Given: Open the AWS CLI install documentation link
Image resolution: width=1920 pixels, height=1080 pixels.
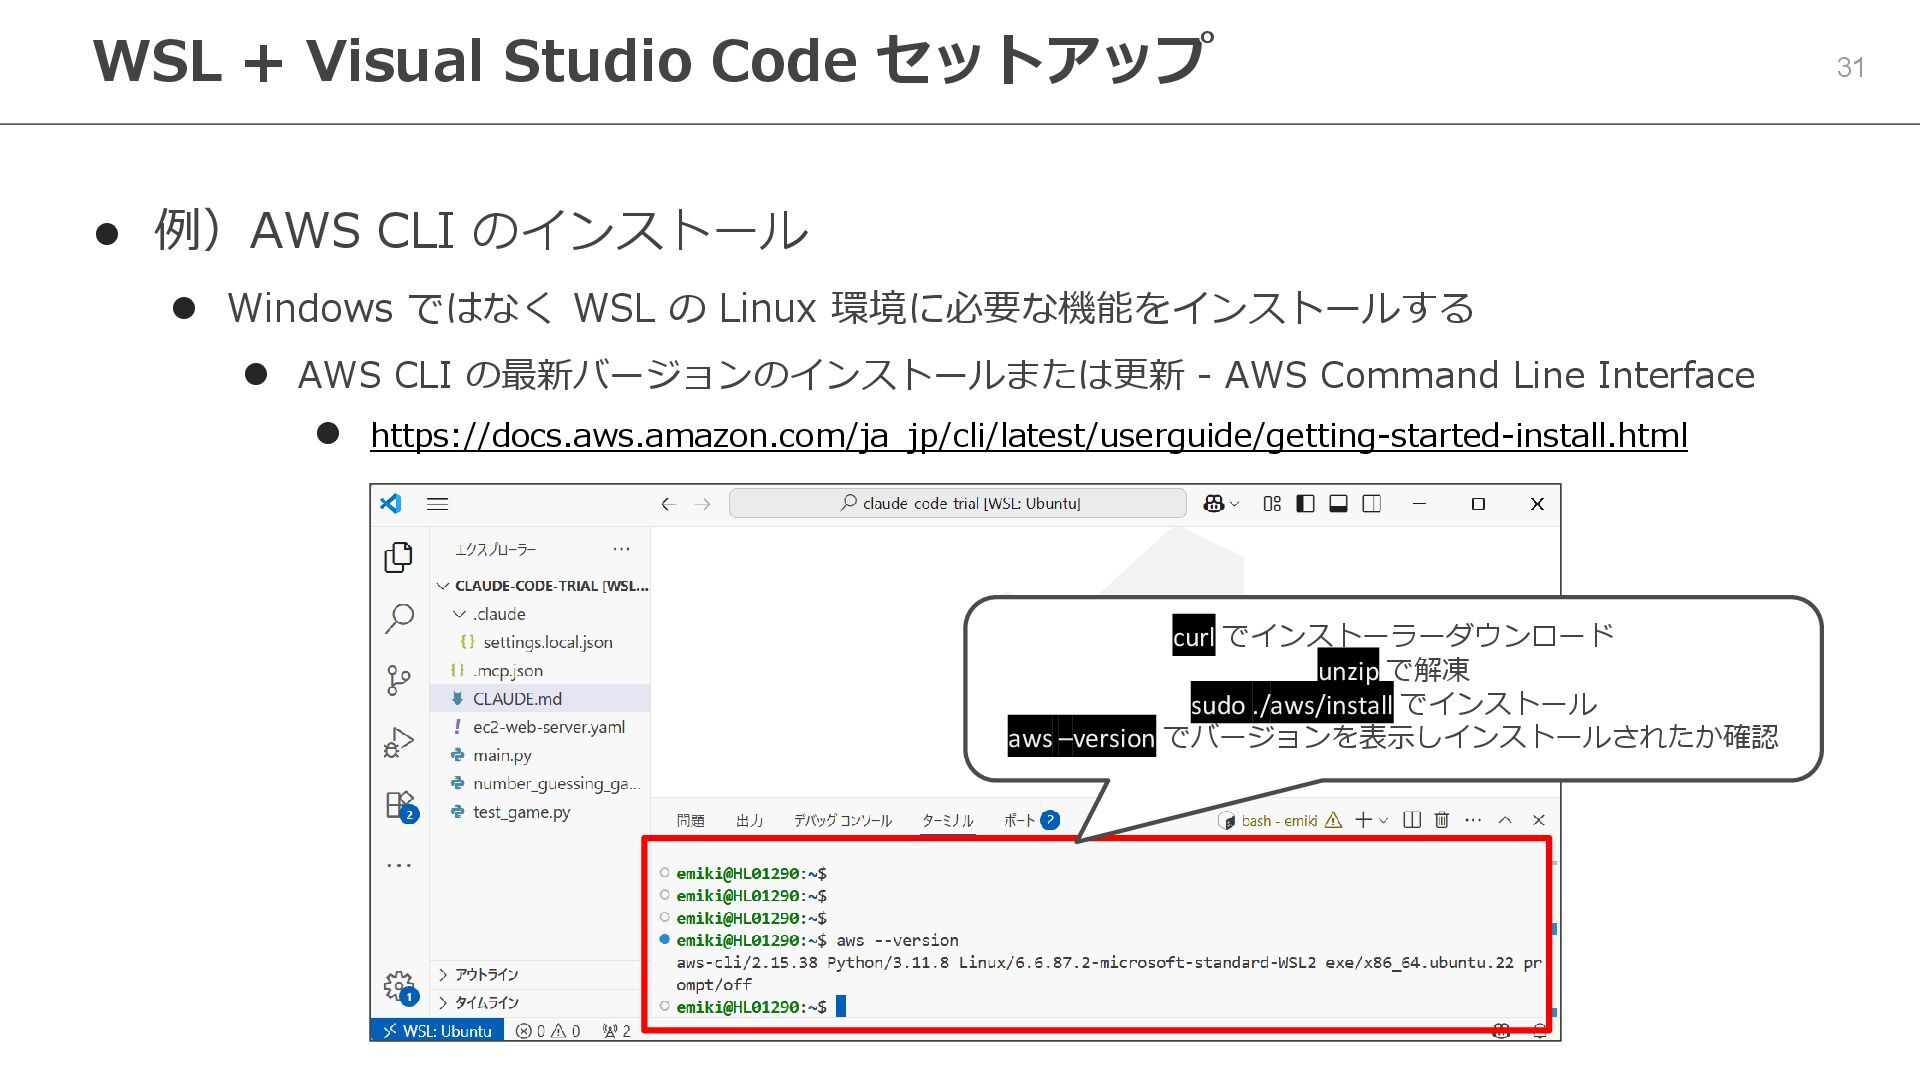Looking at the screenshot, I should coord(1029,435).
